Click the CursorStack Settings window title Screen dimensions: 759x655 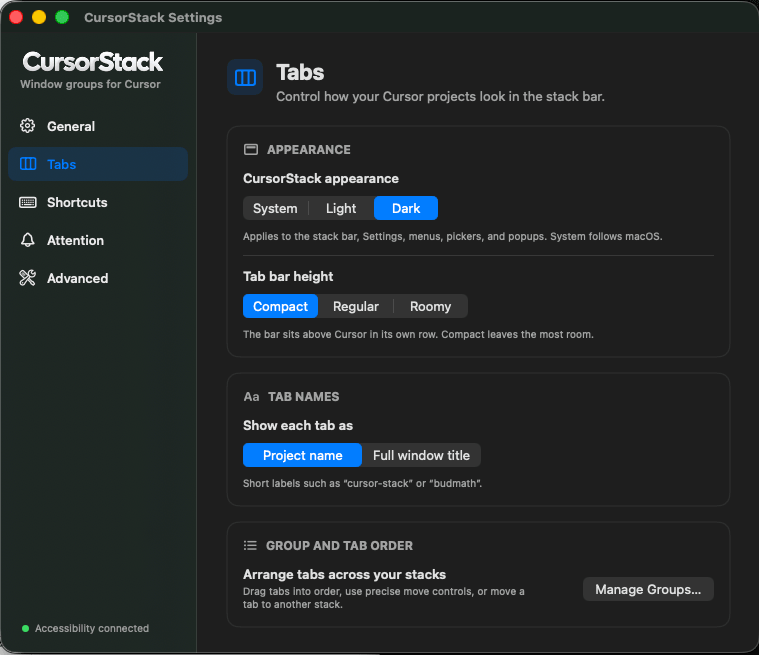pos(153,17)
